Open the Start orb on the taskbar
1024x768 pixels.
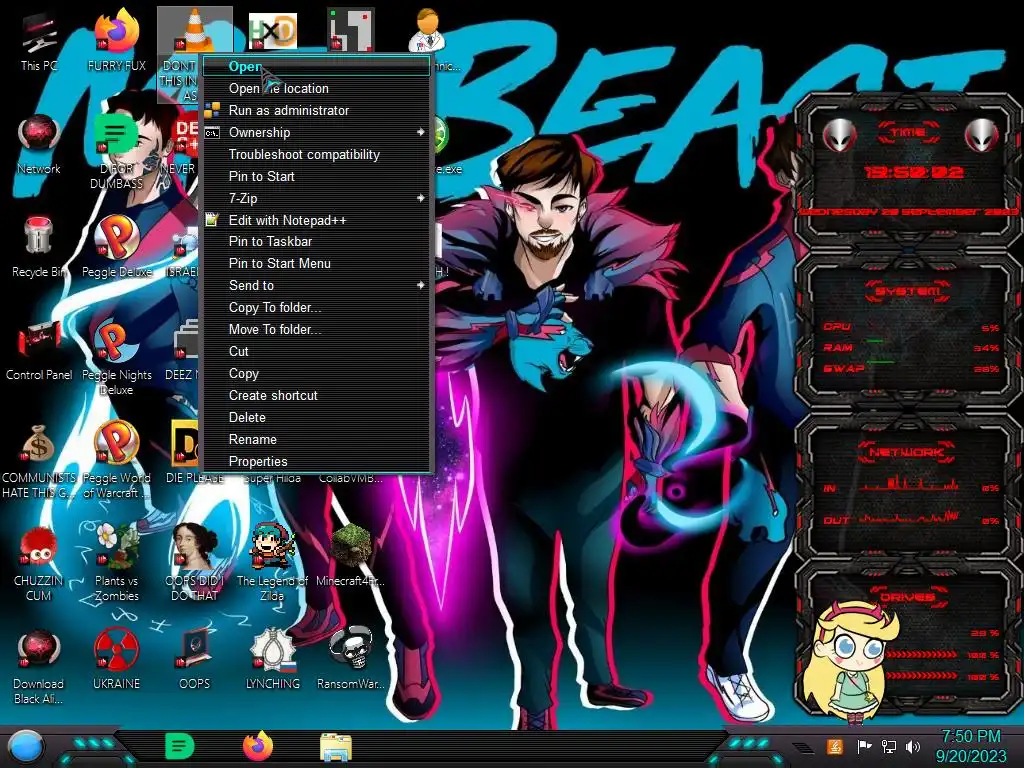click(26, 746)
